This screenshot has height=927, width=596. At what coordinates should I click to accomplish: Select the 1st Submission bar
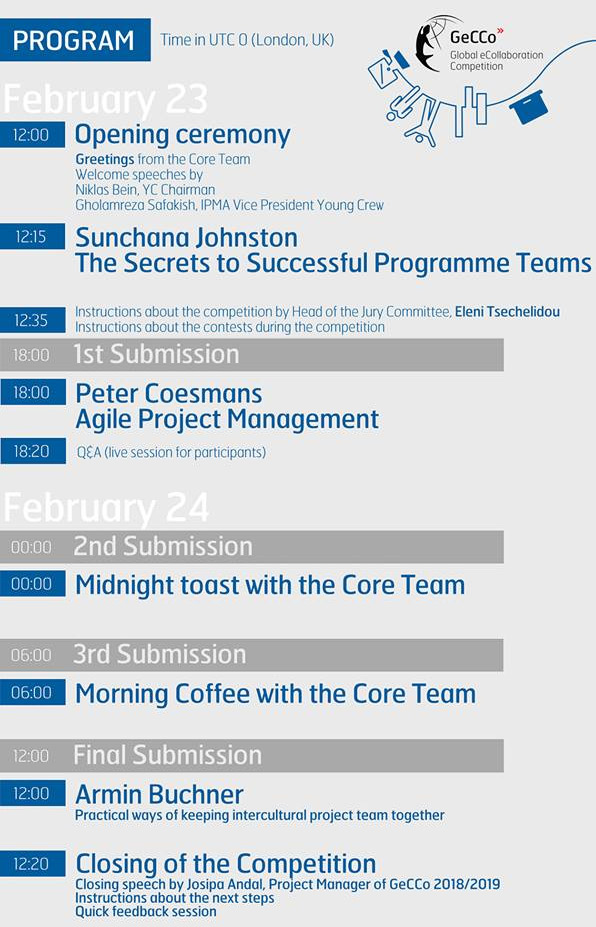click(x=252, y=355)
